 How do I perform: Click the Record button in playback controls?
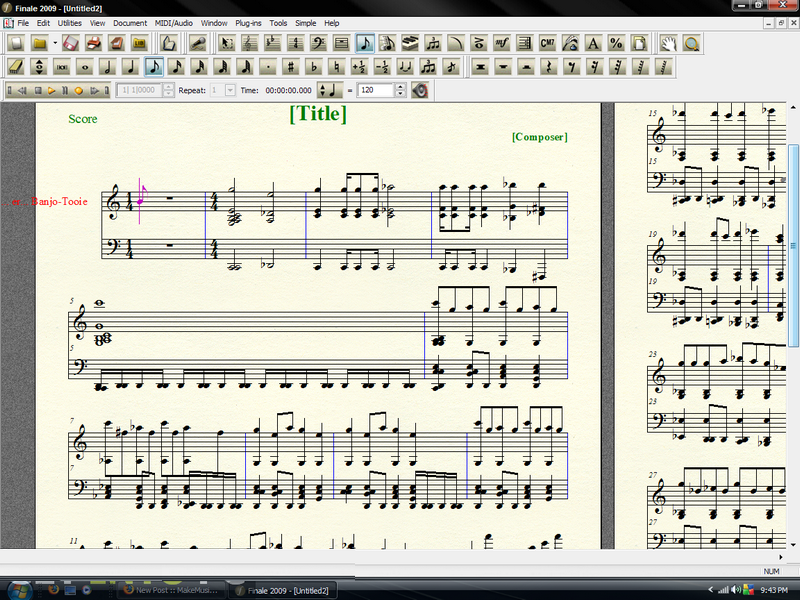point(79,90)
